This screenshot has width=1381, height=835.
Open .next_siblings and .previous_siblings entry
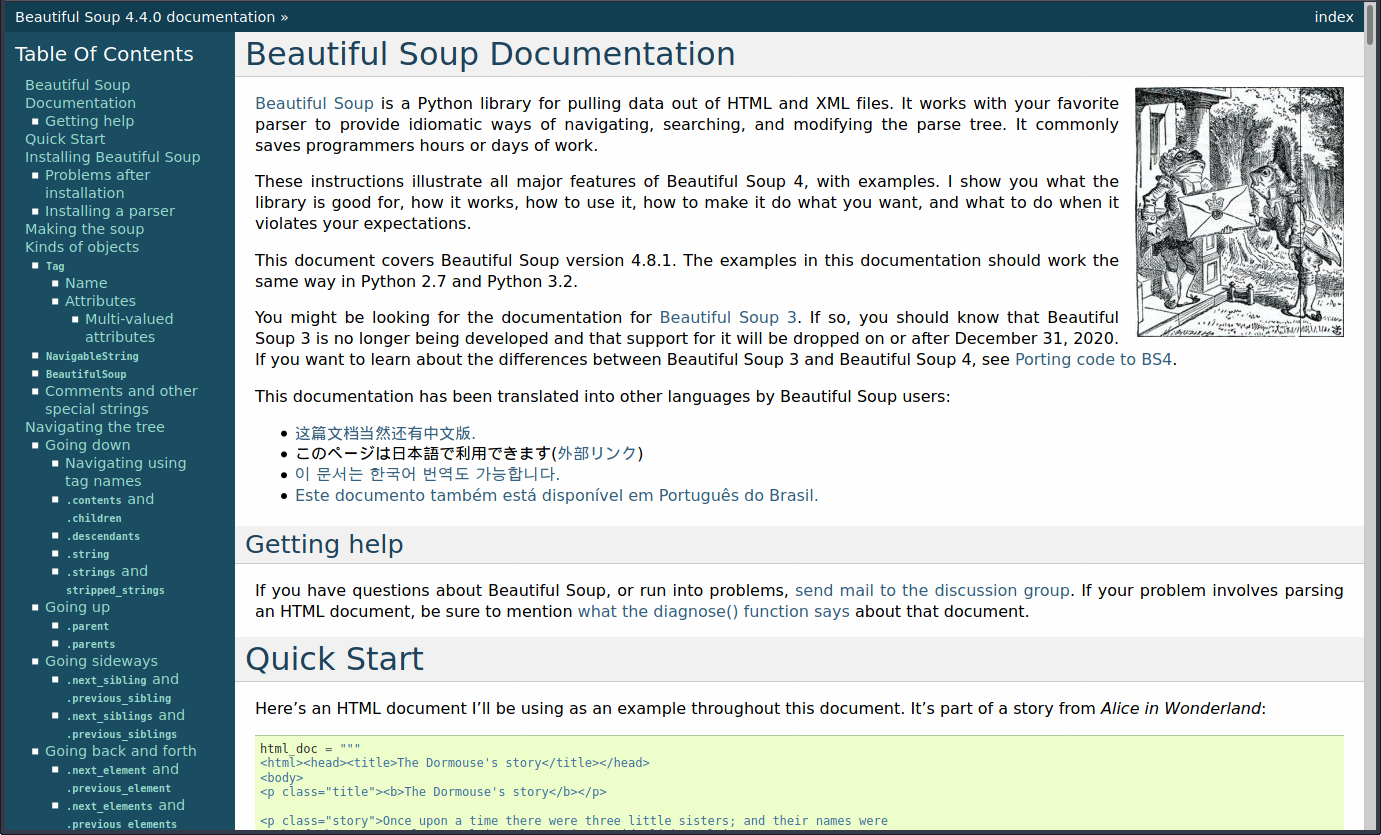tap(125, 724)
